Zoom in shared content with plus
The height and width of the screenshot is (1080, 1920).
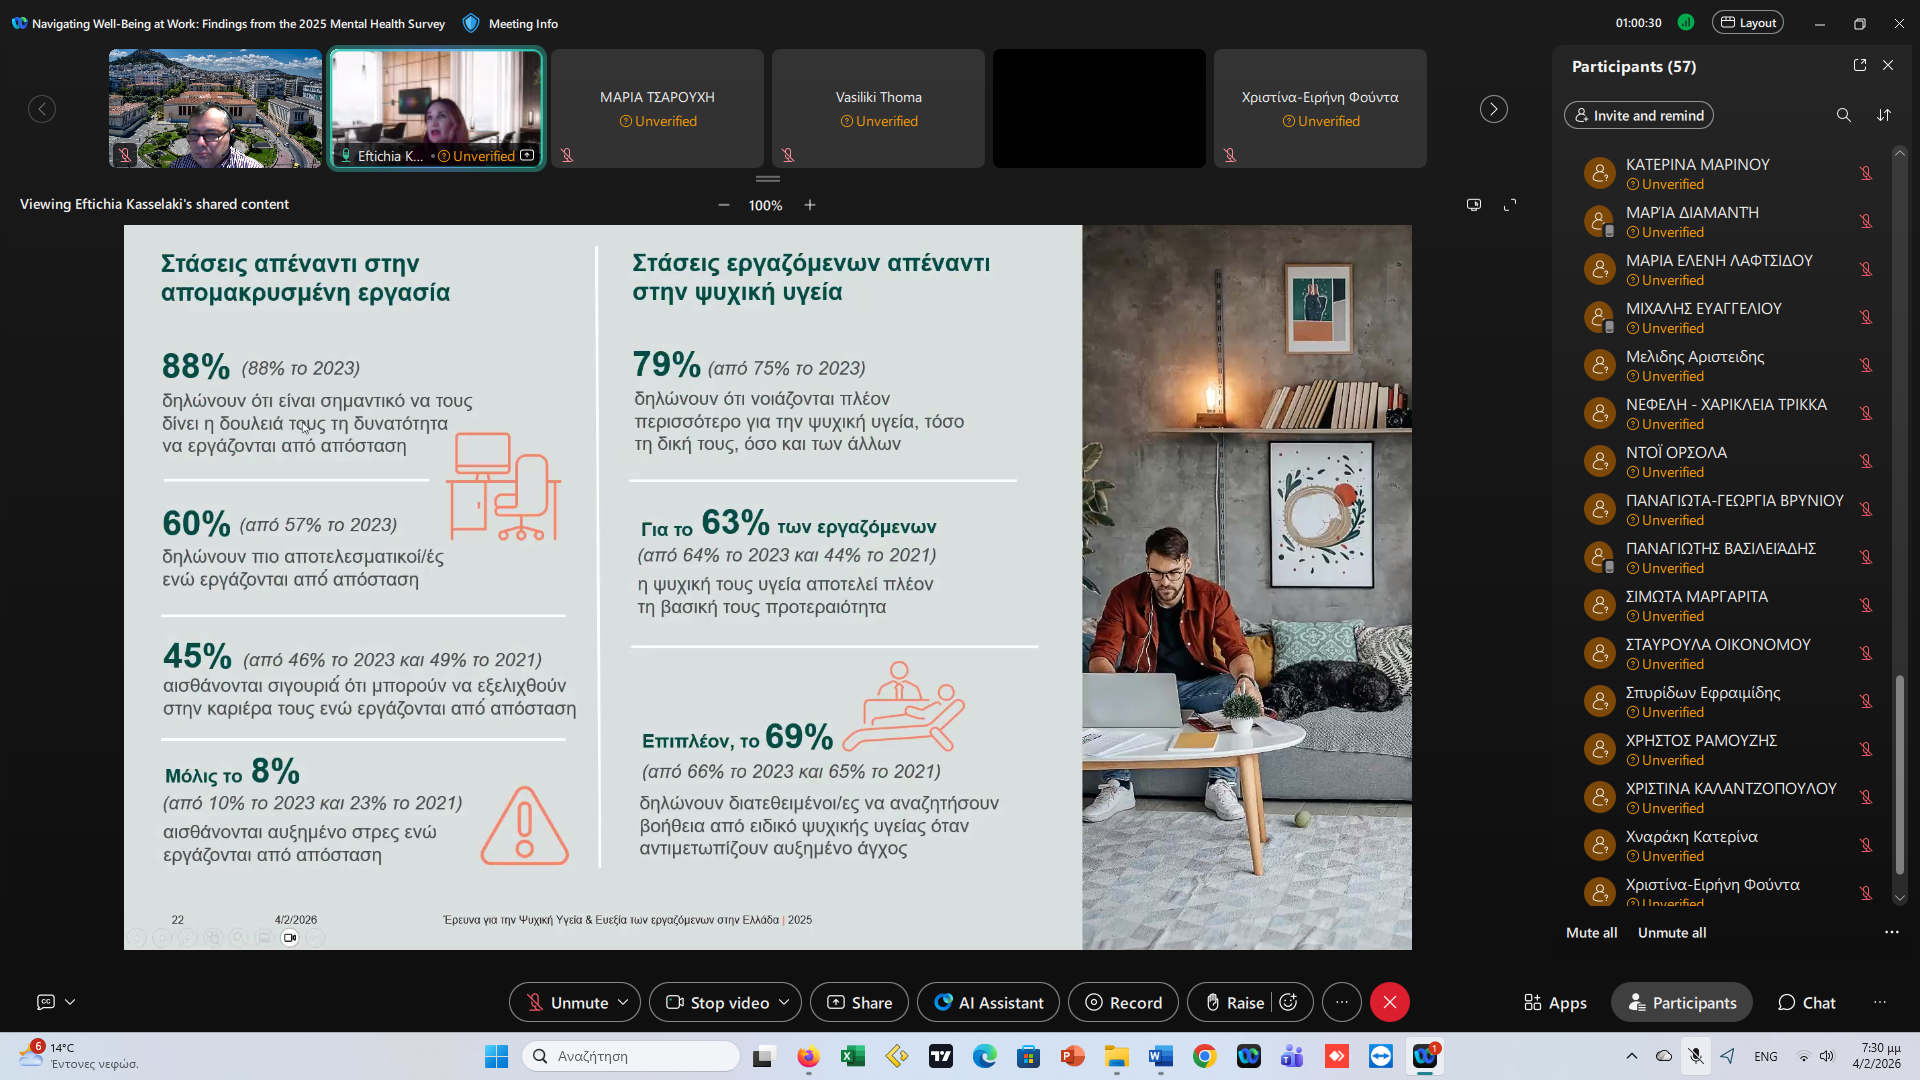pyautogui.click(x=810, y=205)
